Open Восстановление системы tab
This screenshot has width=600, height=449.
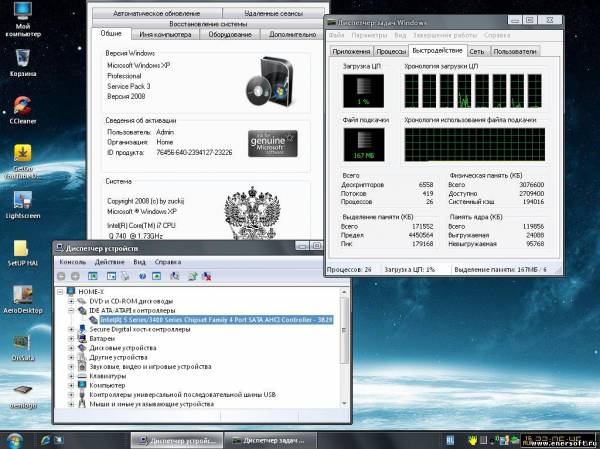click(x=208, y=24)
